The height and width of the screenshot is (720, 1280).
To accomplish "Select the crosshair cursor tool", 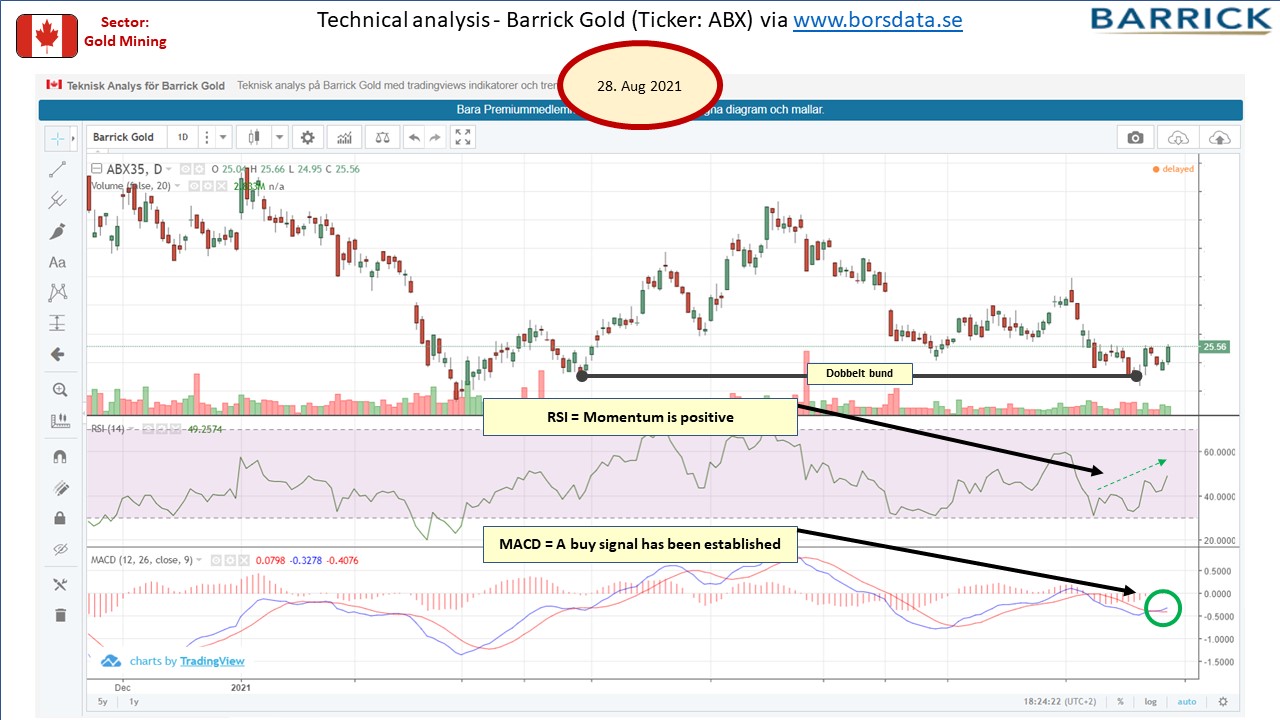I will click(x=56, y=138).
